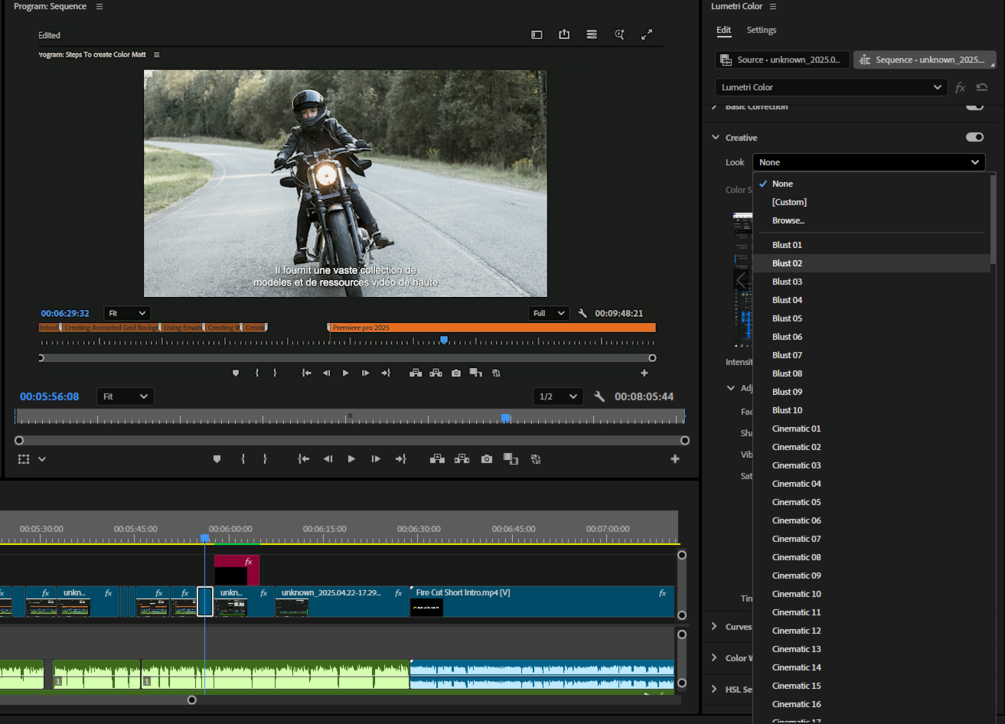
Task: Choose Blust 02 from the Look list
Action: pyautogui.click(x=787, y=263)
